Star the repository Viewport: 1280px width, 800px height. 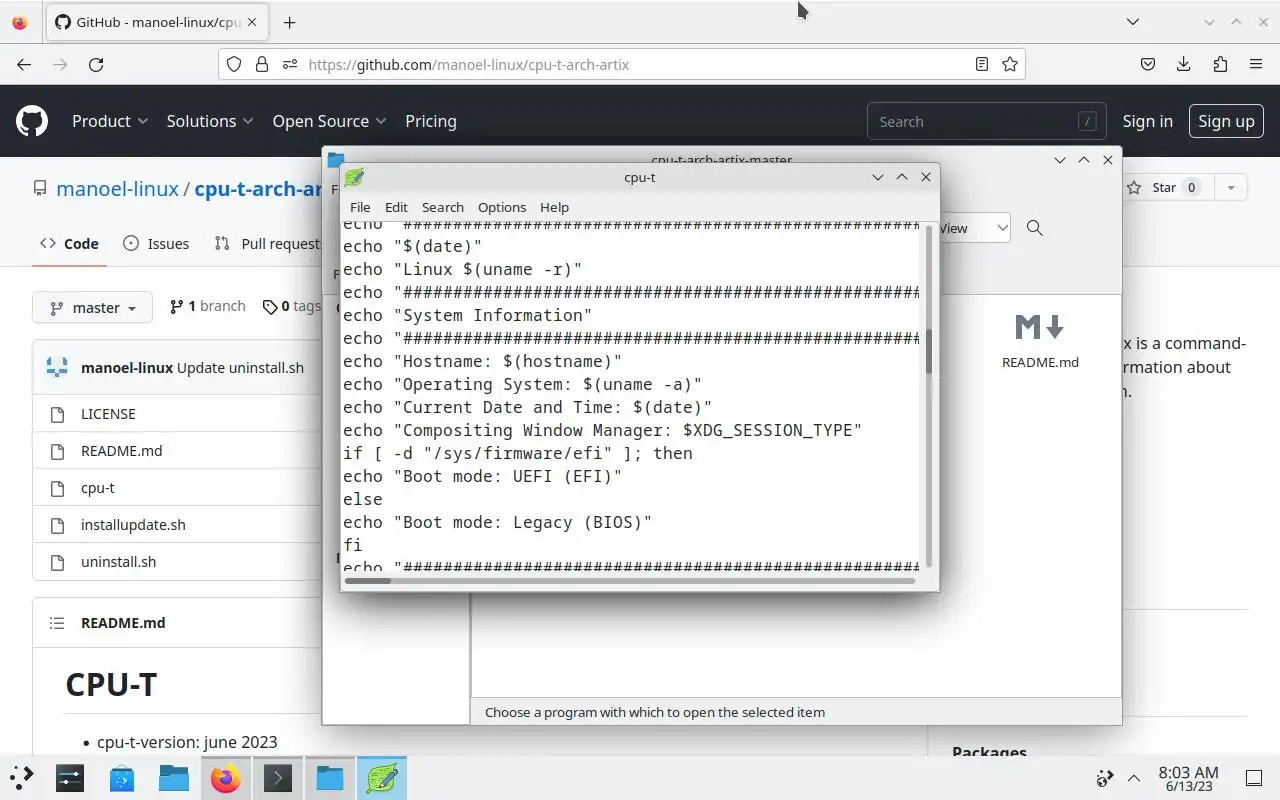point(1163,187)
